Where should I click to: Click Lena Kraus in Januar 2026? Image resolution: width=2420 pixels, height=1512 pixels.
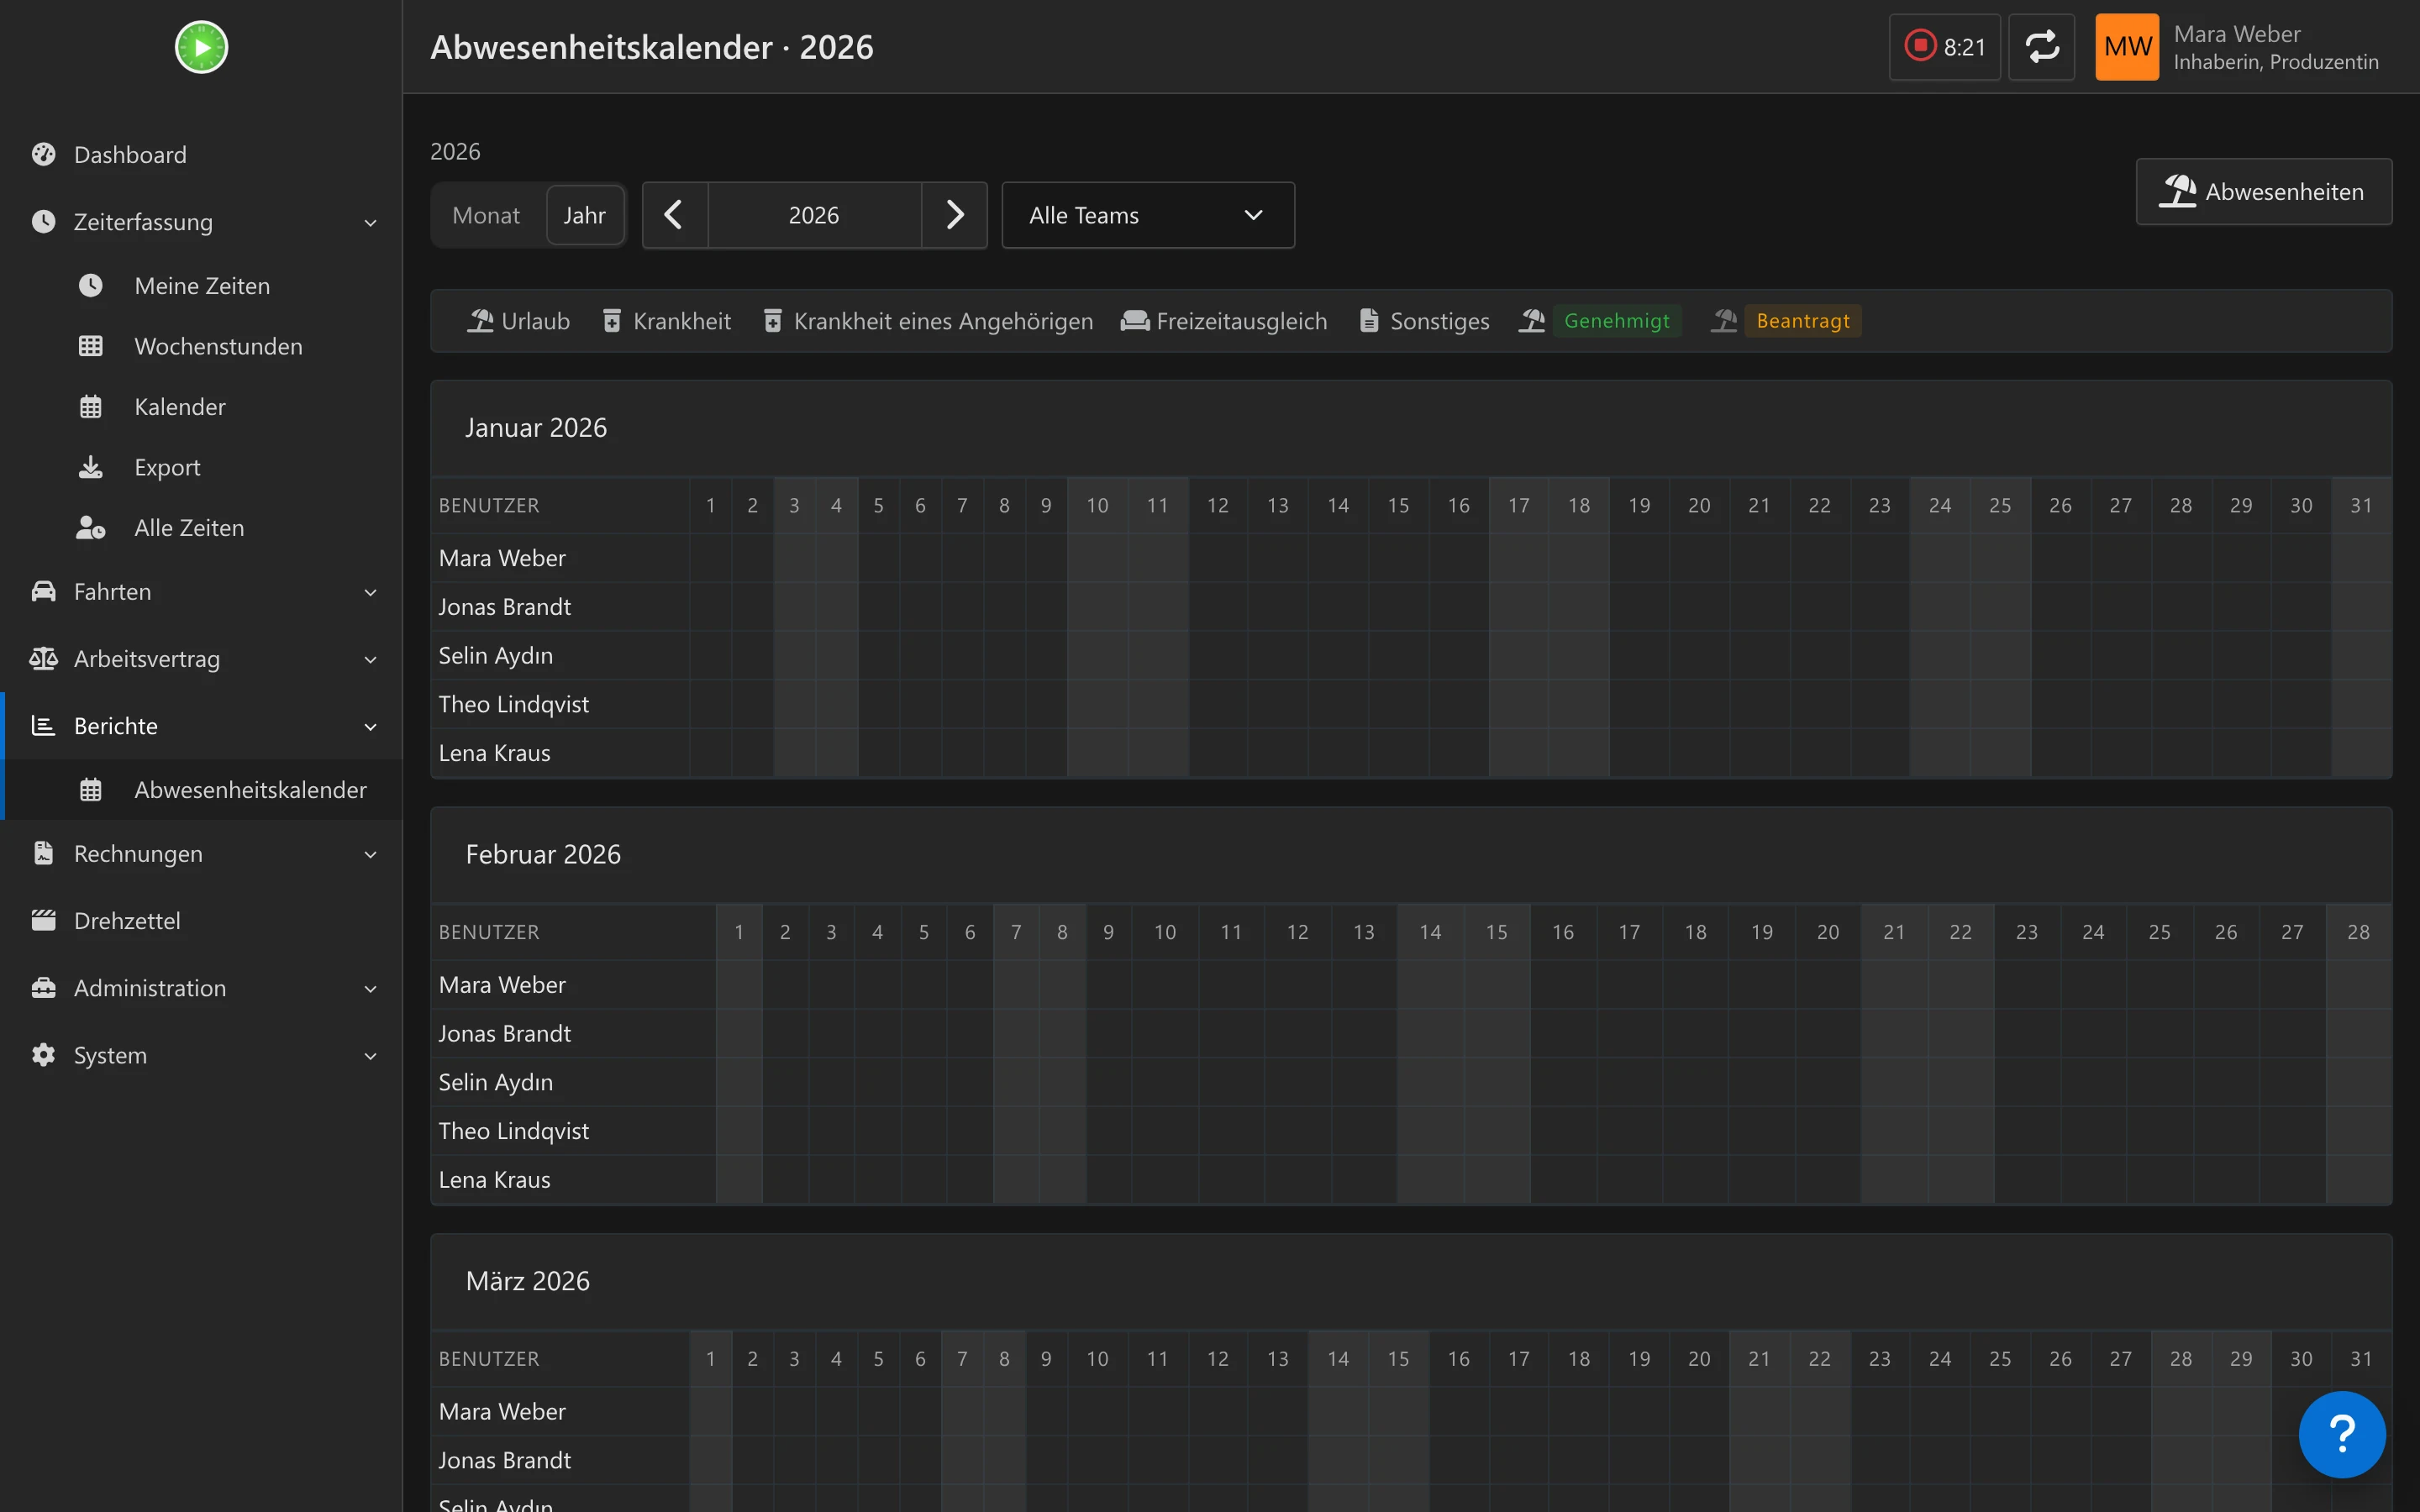[x=494, y=753]
